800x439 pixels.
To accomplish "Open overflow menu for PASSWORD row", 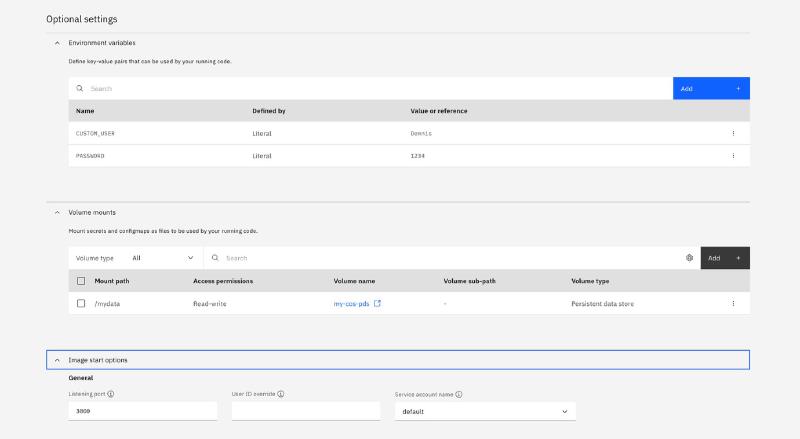I will tap(733, 156).
